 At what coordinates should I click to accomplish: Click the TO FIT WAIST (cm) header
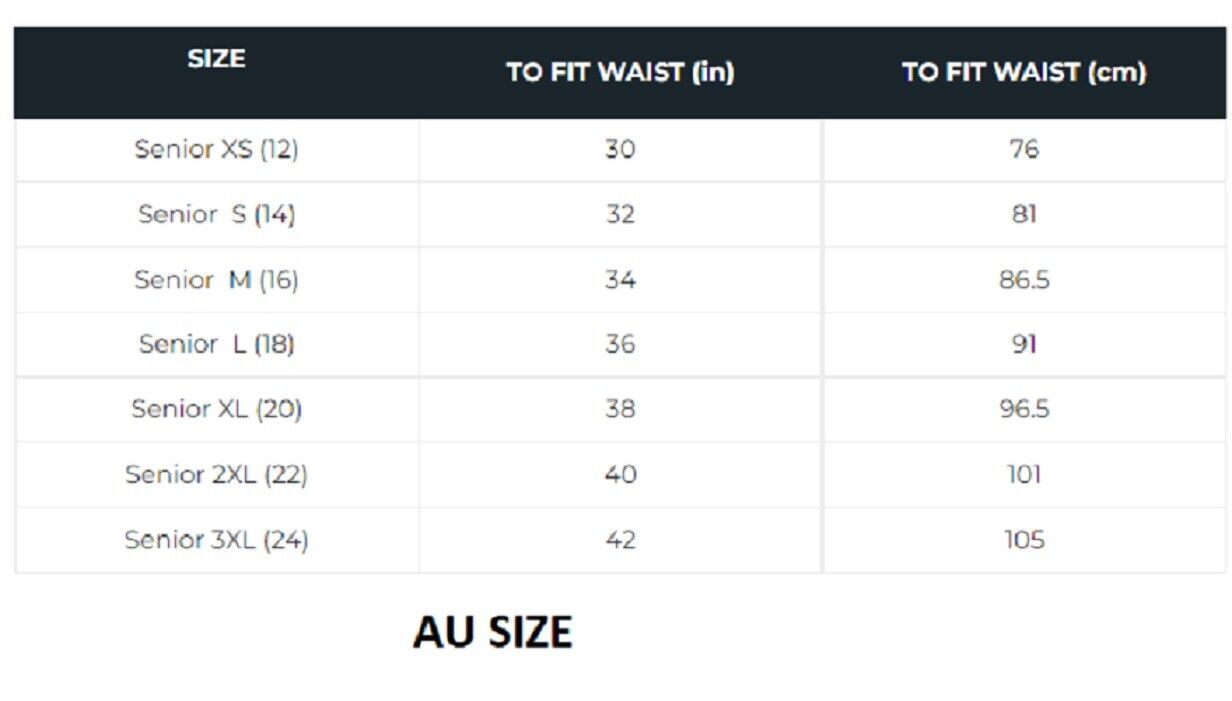(1024, 73)
